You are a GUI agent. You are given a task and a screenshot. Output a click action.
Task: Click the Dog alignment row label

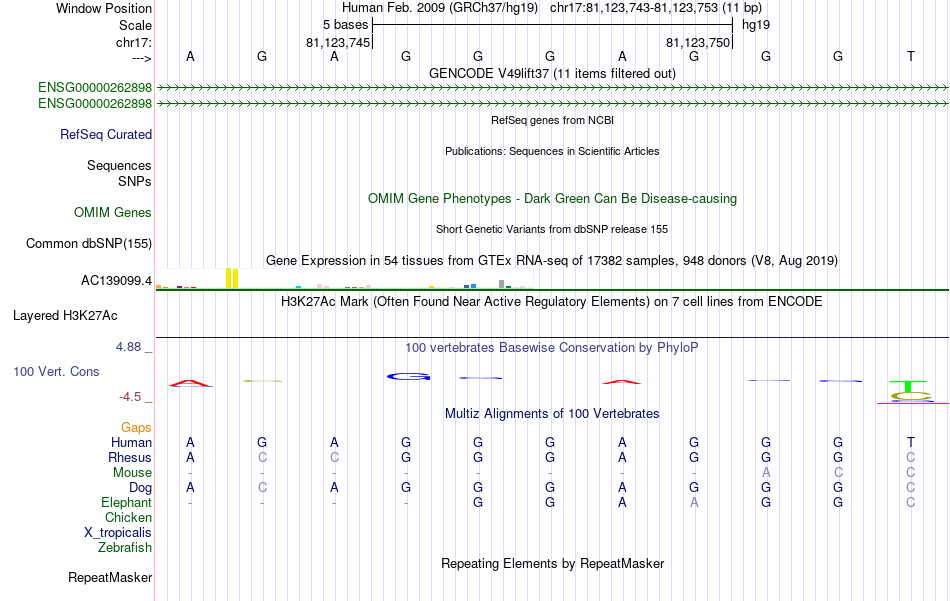[140, 488]
